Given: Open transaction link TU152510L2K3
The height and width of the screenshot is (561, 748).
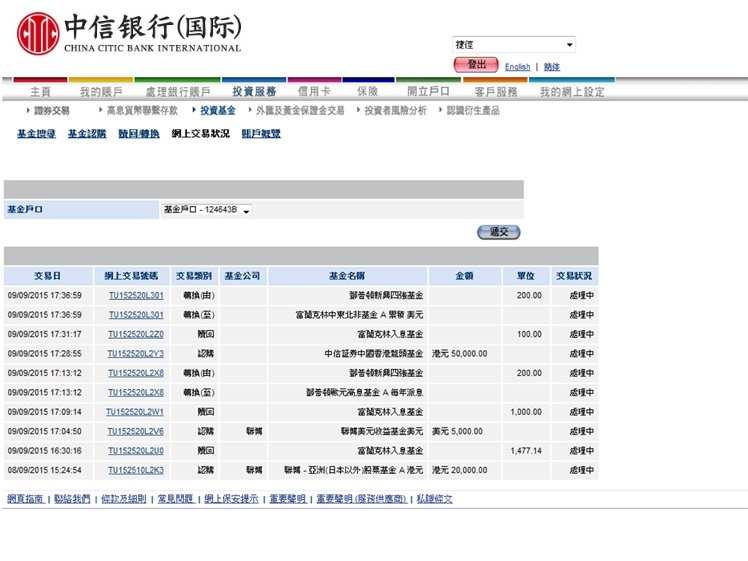Looking at the screenshot, I should pyautogui.click(x=136, y=470).
